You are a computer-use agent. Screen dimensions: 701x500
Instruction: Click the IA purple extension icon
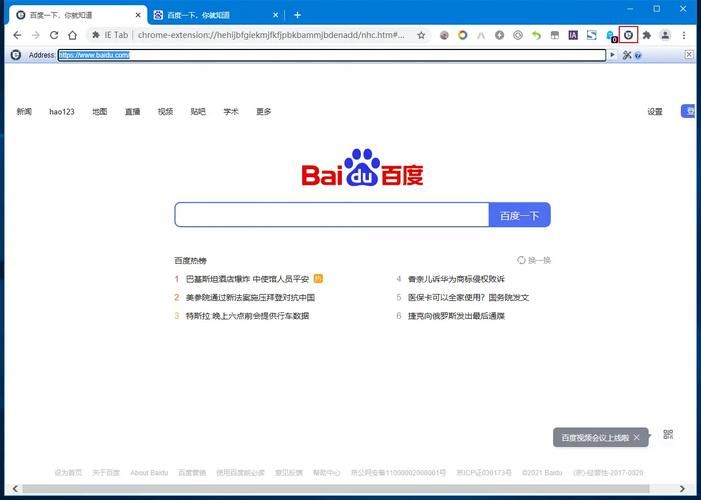[573, 35]
